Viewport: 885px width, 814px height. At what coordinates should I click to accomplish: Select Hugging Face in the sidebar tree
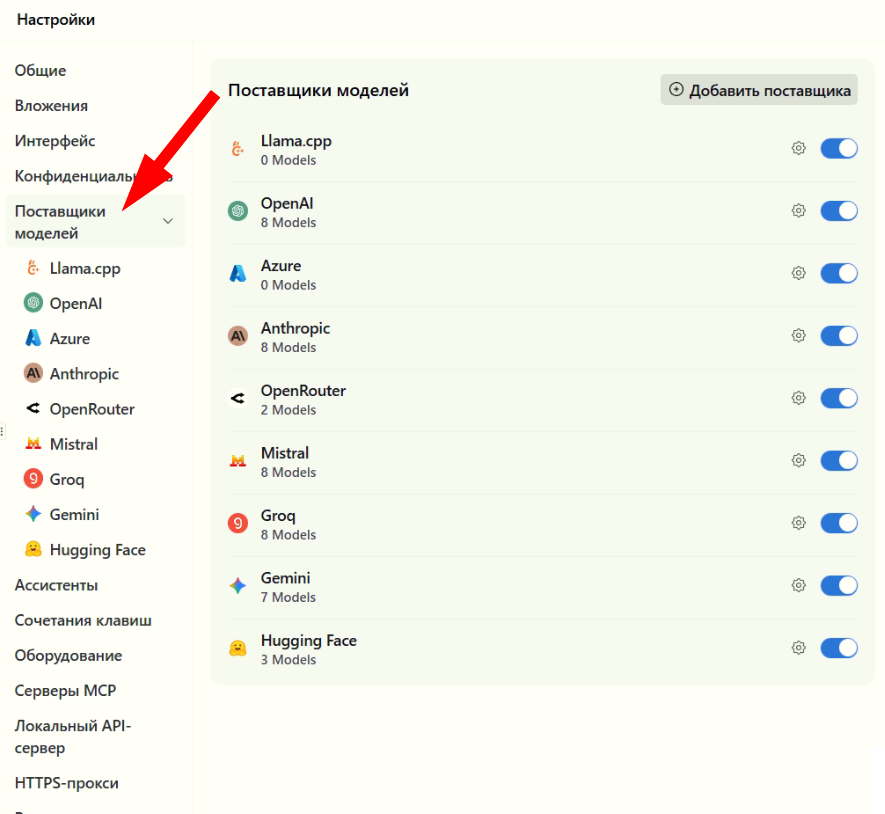pyautogui.click(x=85, y=549)
